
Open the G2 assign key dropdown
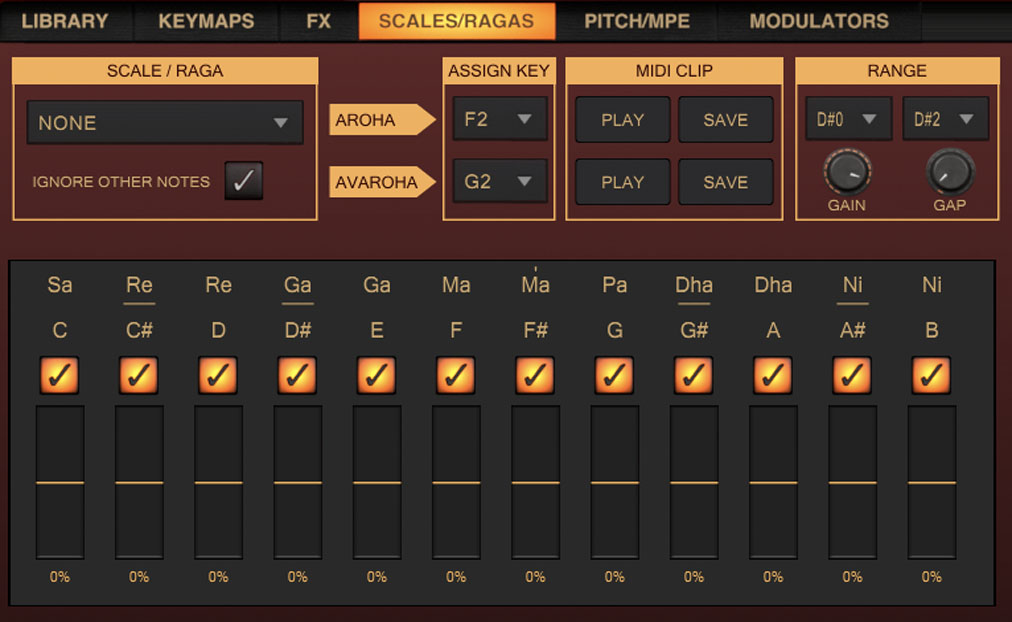click(x=500, y=181)
